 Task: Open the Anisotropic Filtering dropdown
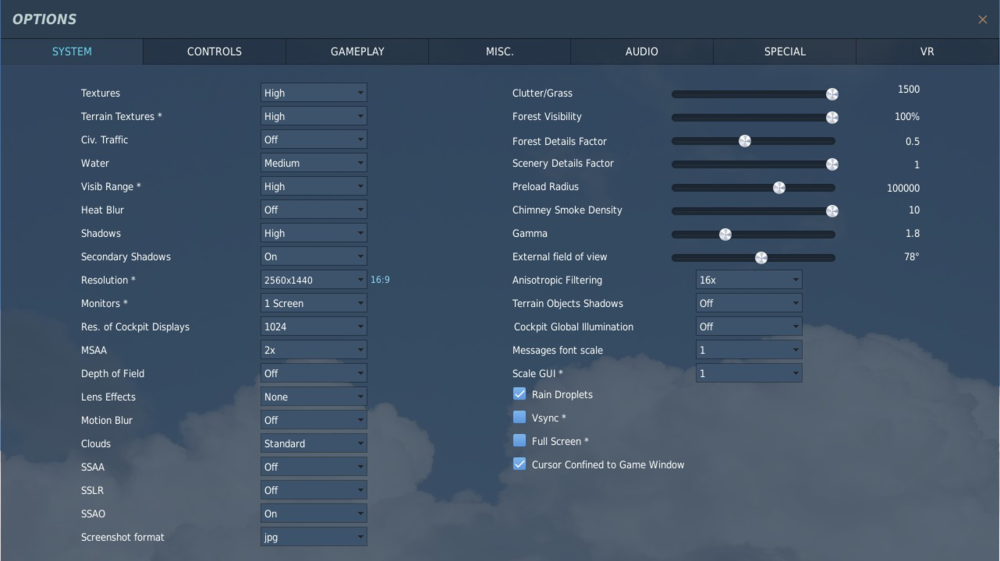click(748, 280)
